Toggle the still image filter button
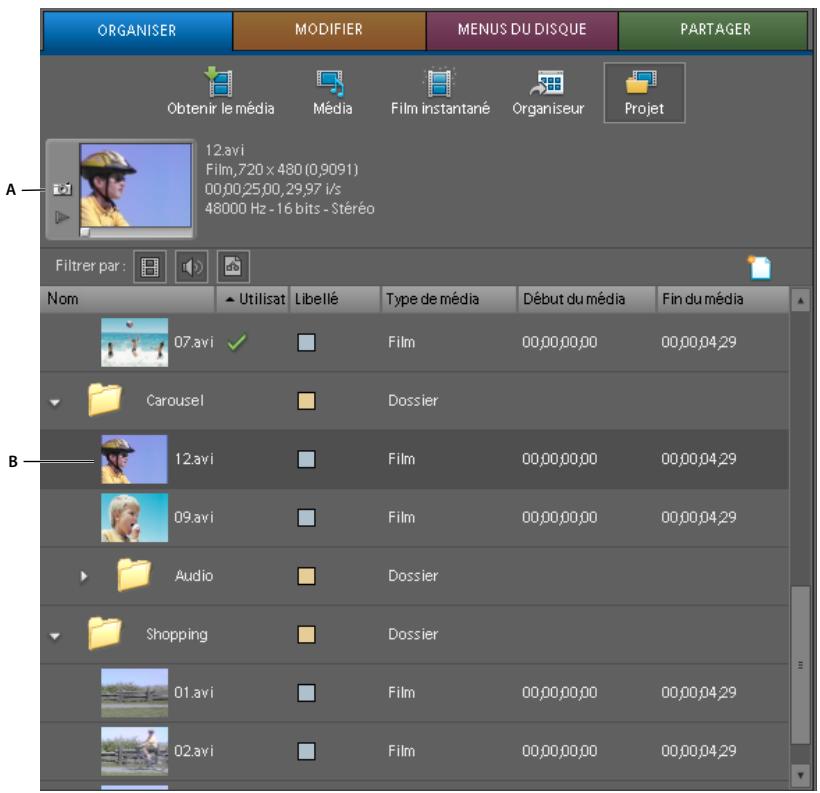 point(233,267)
